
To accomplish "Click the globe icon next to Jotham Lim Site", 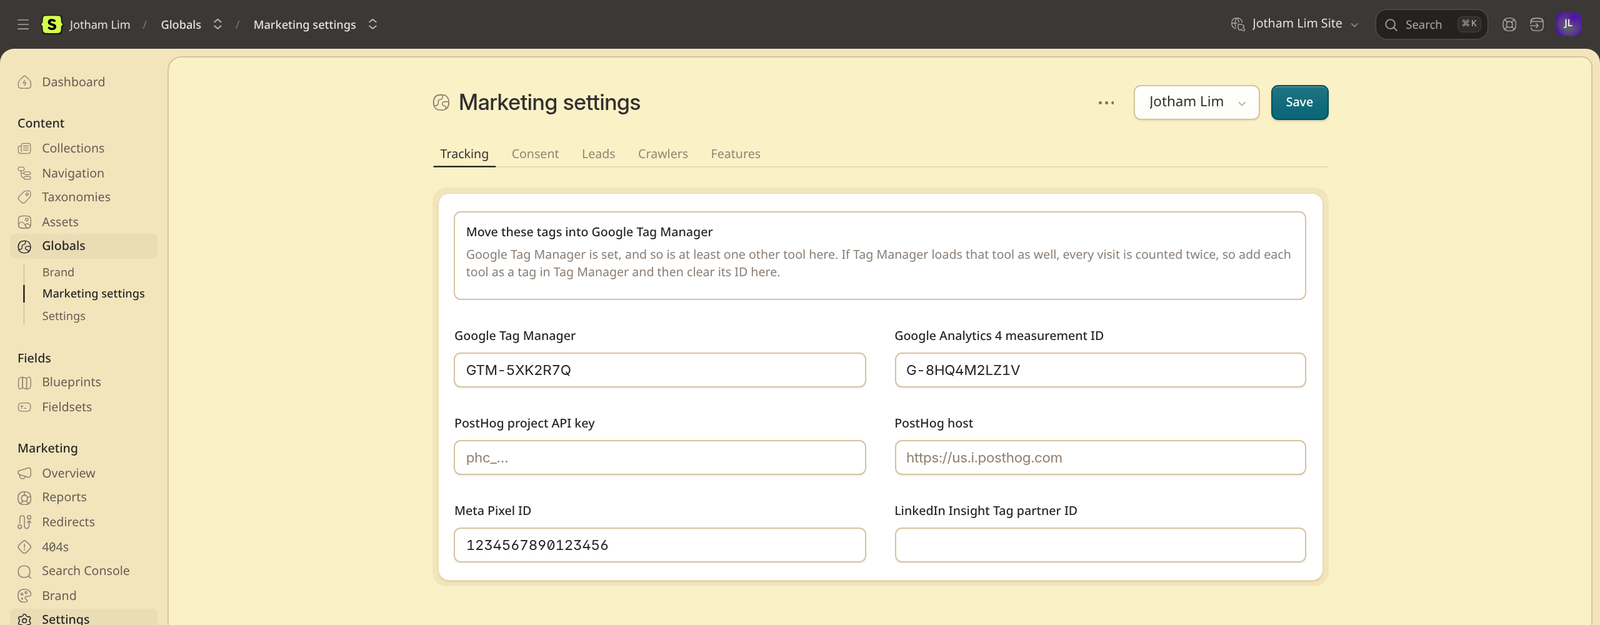I will 1238,24.
